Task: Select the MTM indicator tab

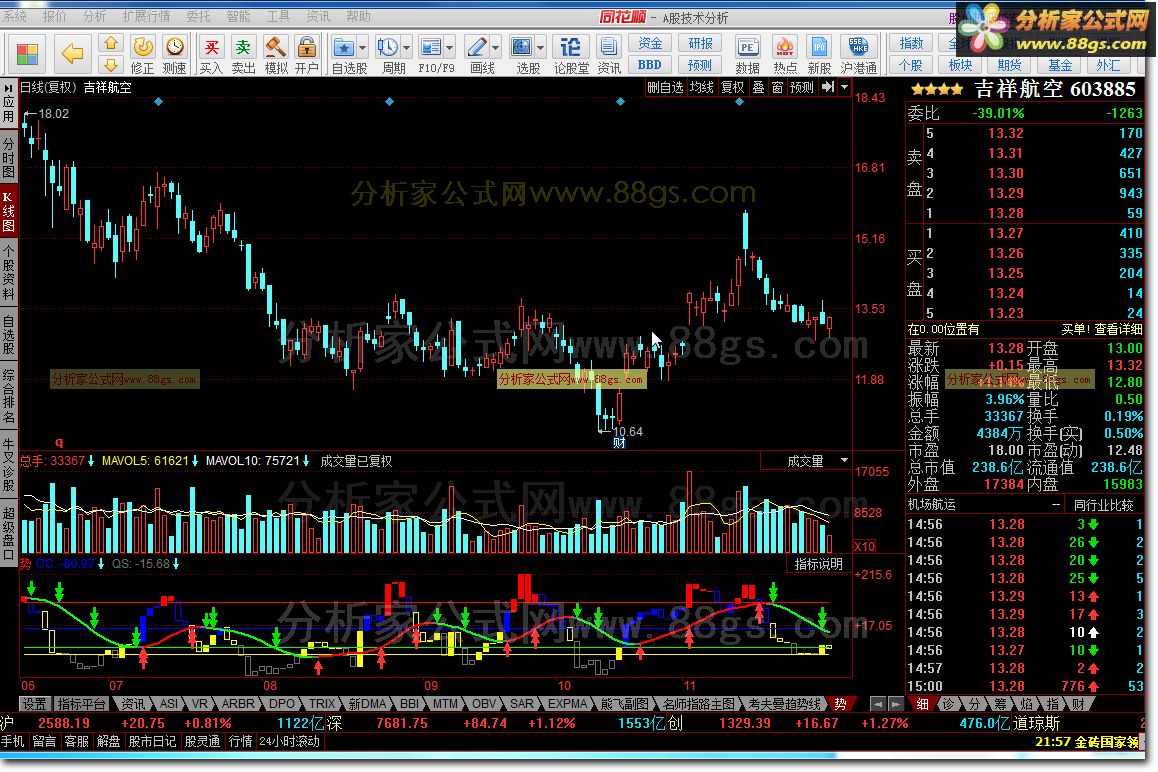Action: [x=445, y=704]
